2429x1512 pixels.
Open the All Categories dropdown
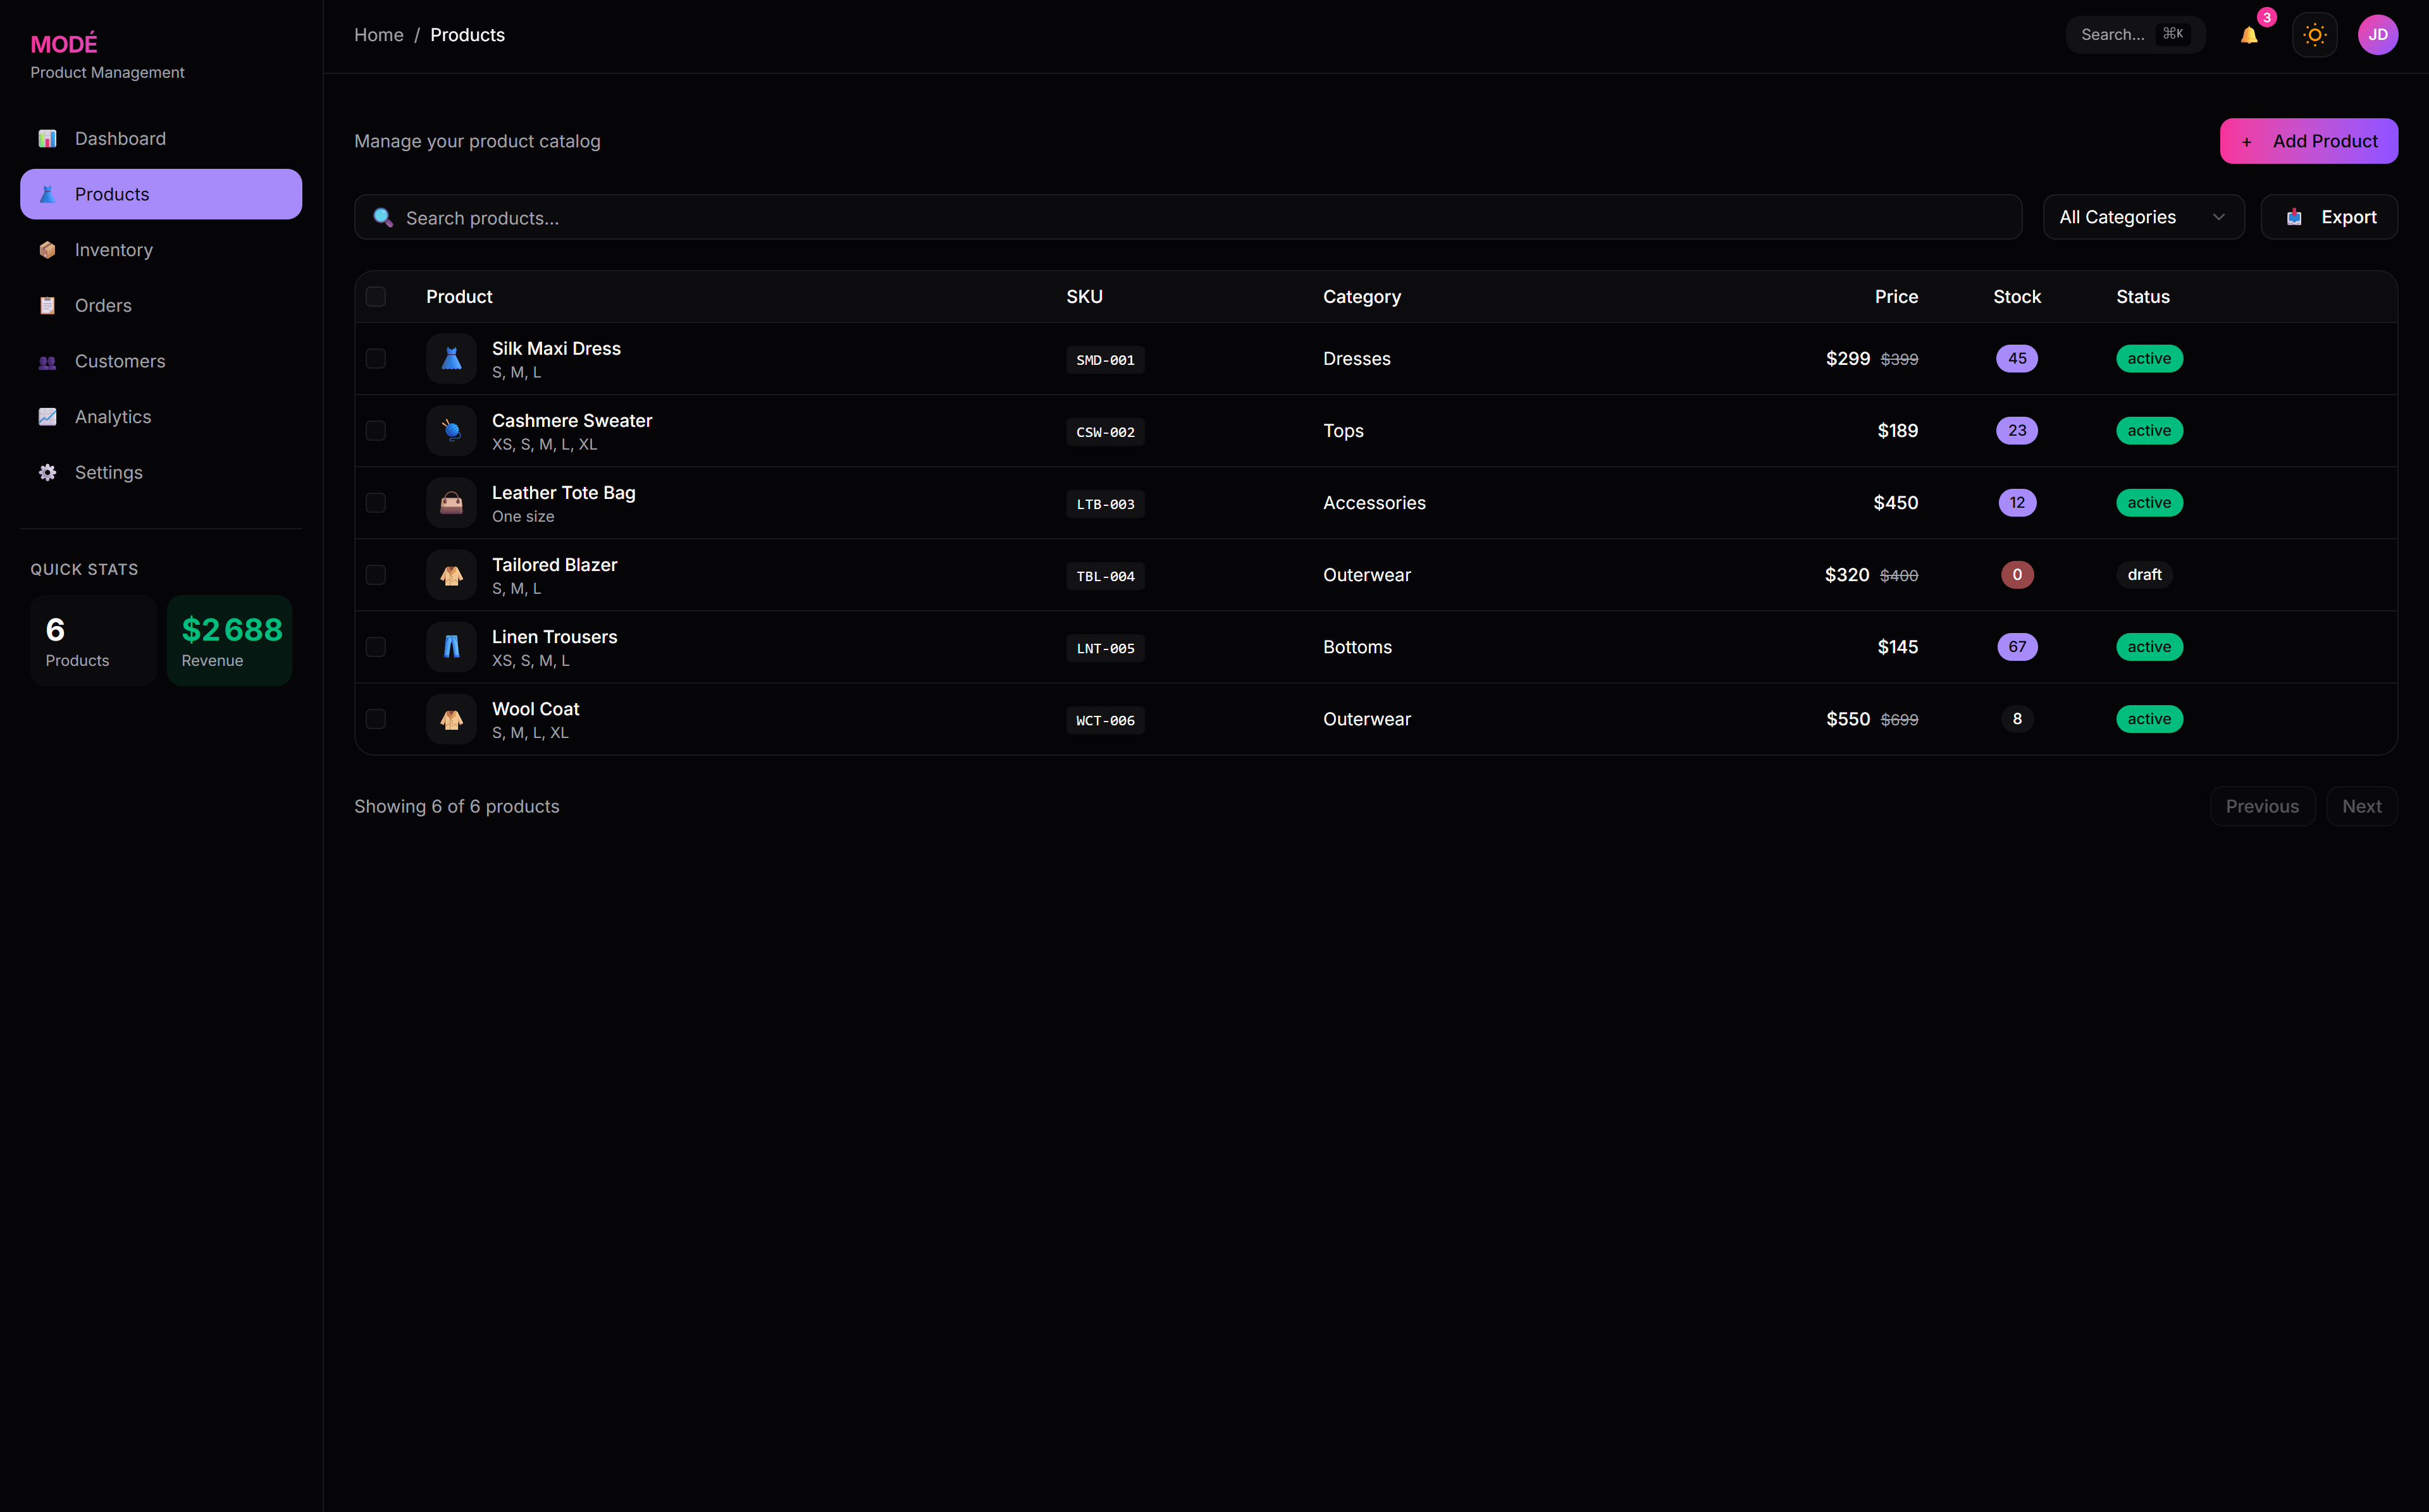click(2143, 217)
